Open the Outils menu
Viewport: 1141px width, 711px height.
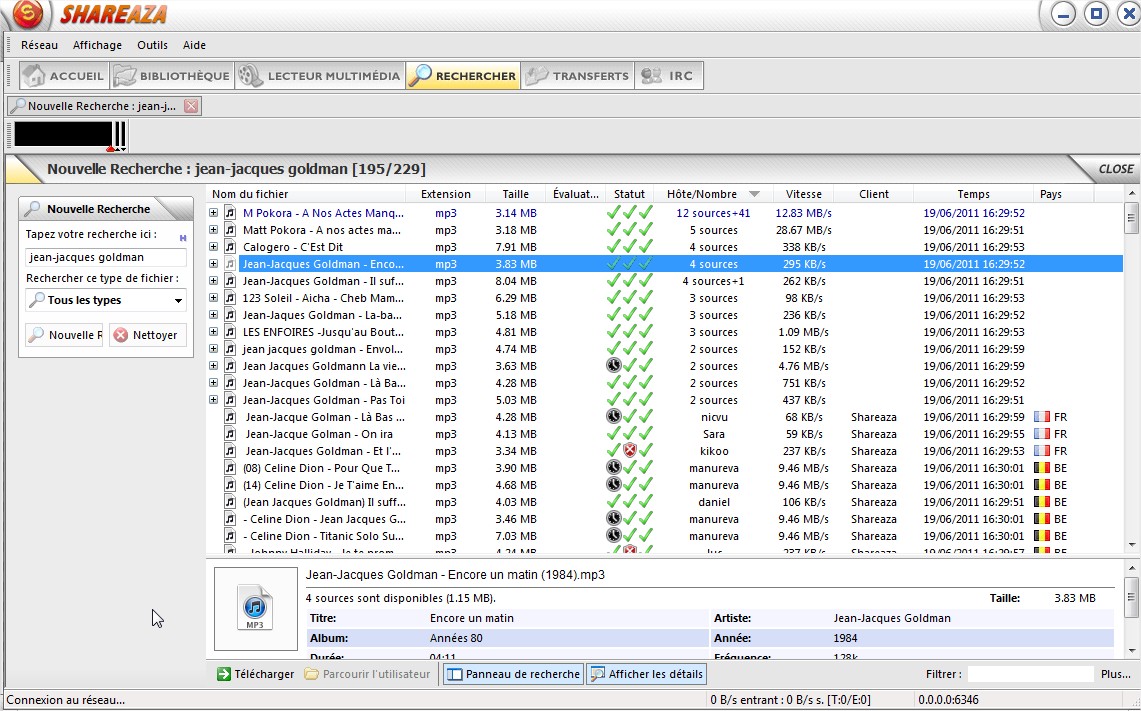(x=152, y=45)
